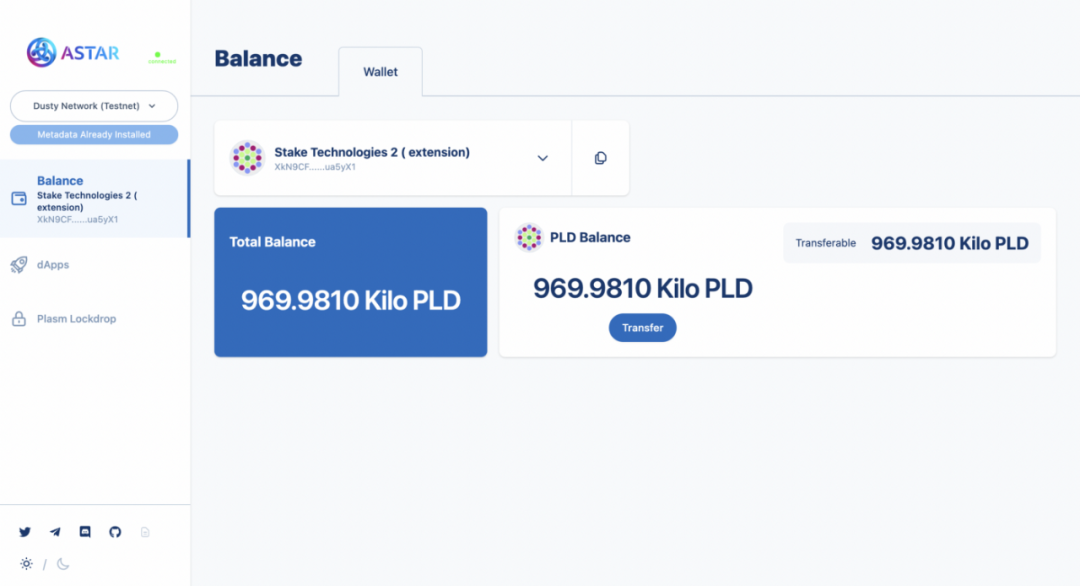This screenshot has width=1080, height=586.
Task: Switch to dark theme with moon icon
Action: pos(63,564)
